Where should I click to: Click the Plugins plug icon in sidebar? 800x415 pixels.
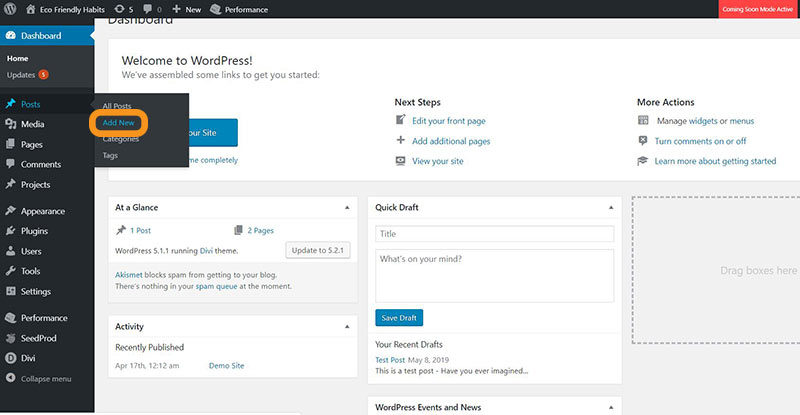10,231
